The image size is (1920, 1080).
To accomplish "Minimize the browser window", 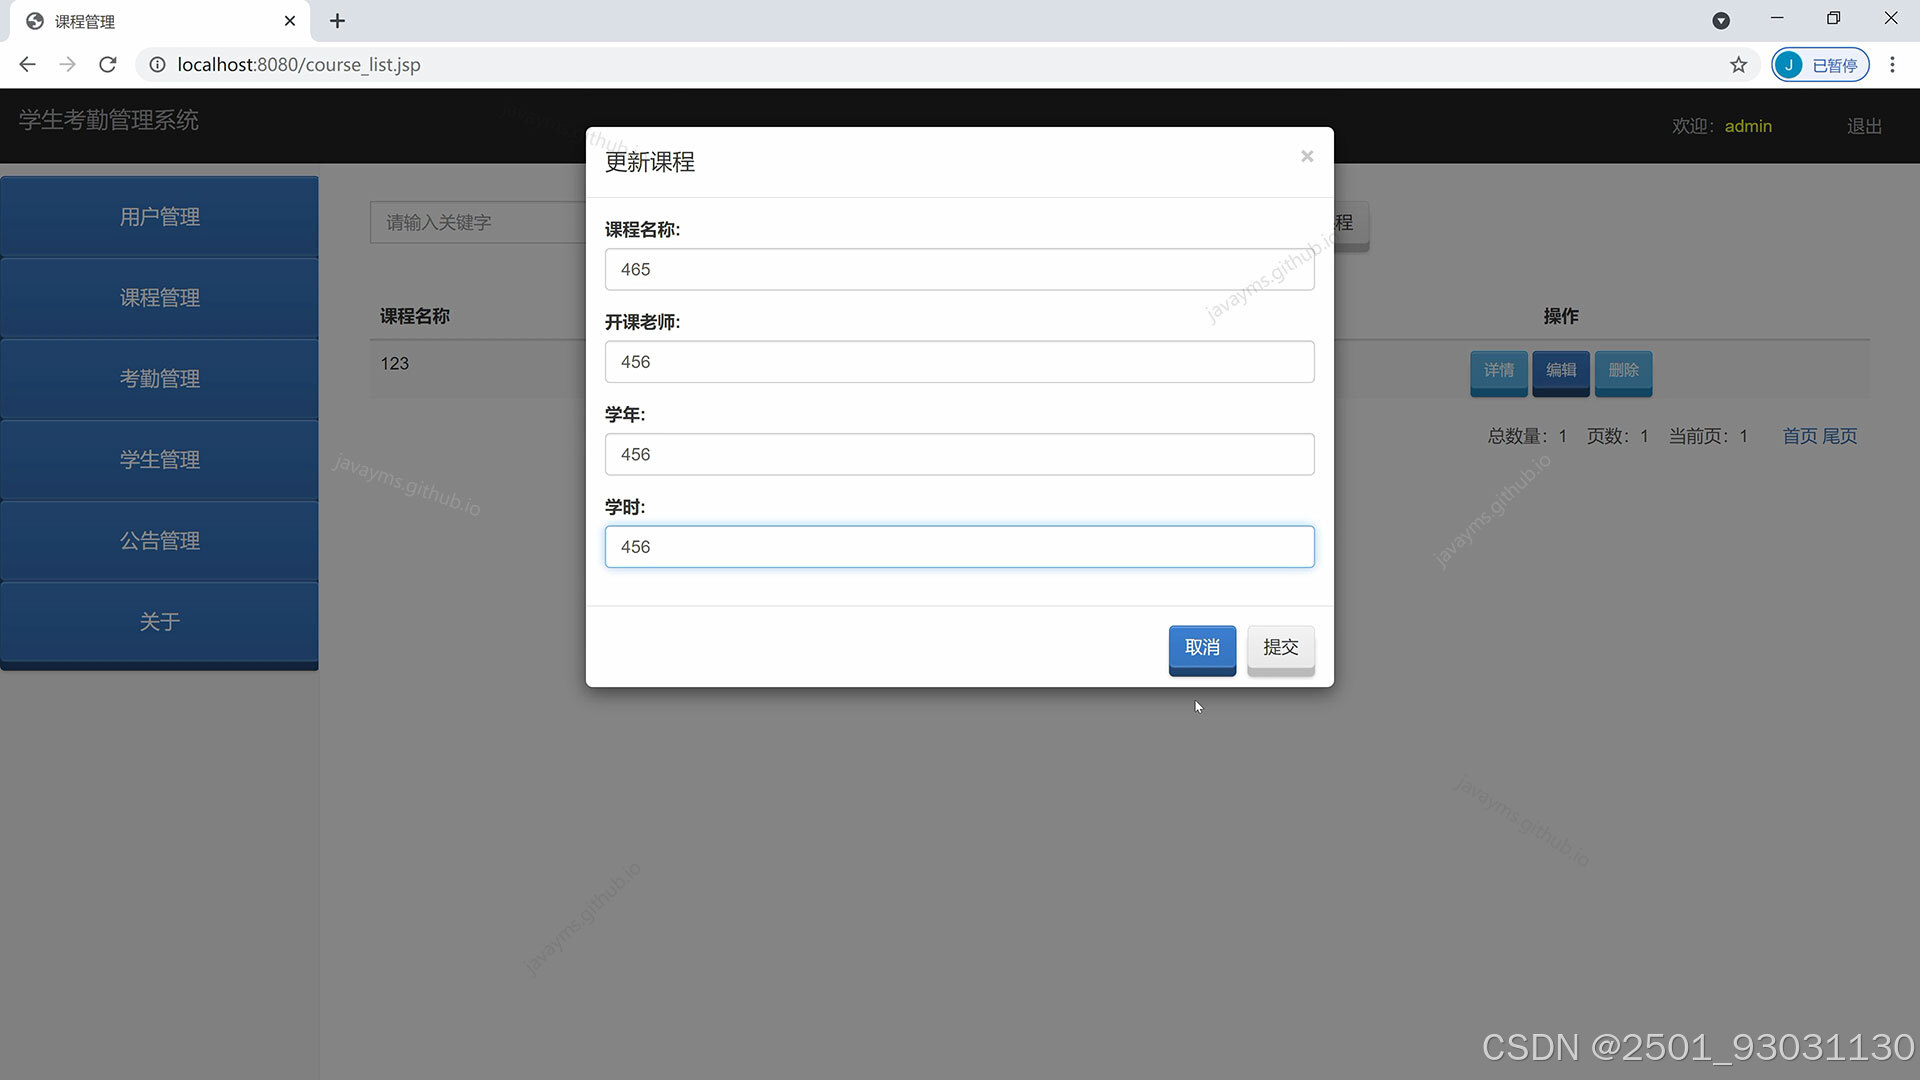I will (1777, 18).
